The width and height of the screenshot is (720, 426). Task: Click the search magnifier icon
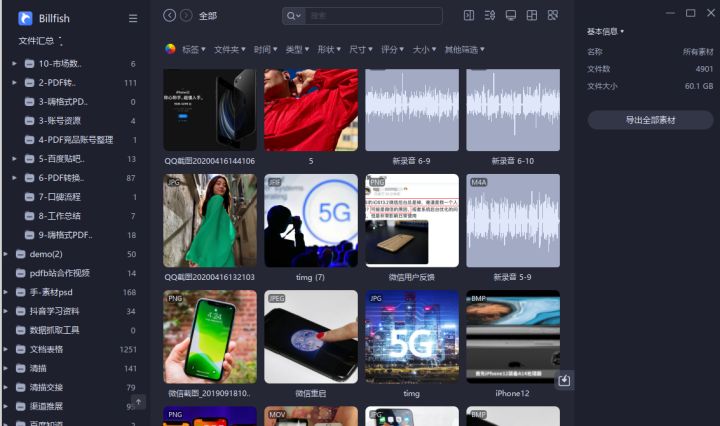(291, 16)
